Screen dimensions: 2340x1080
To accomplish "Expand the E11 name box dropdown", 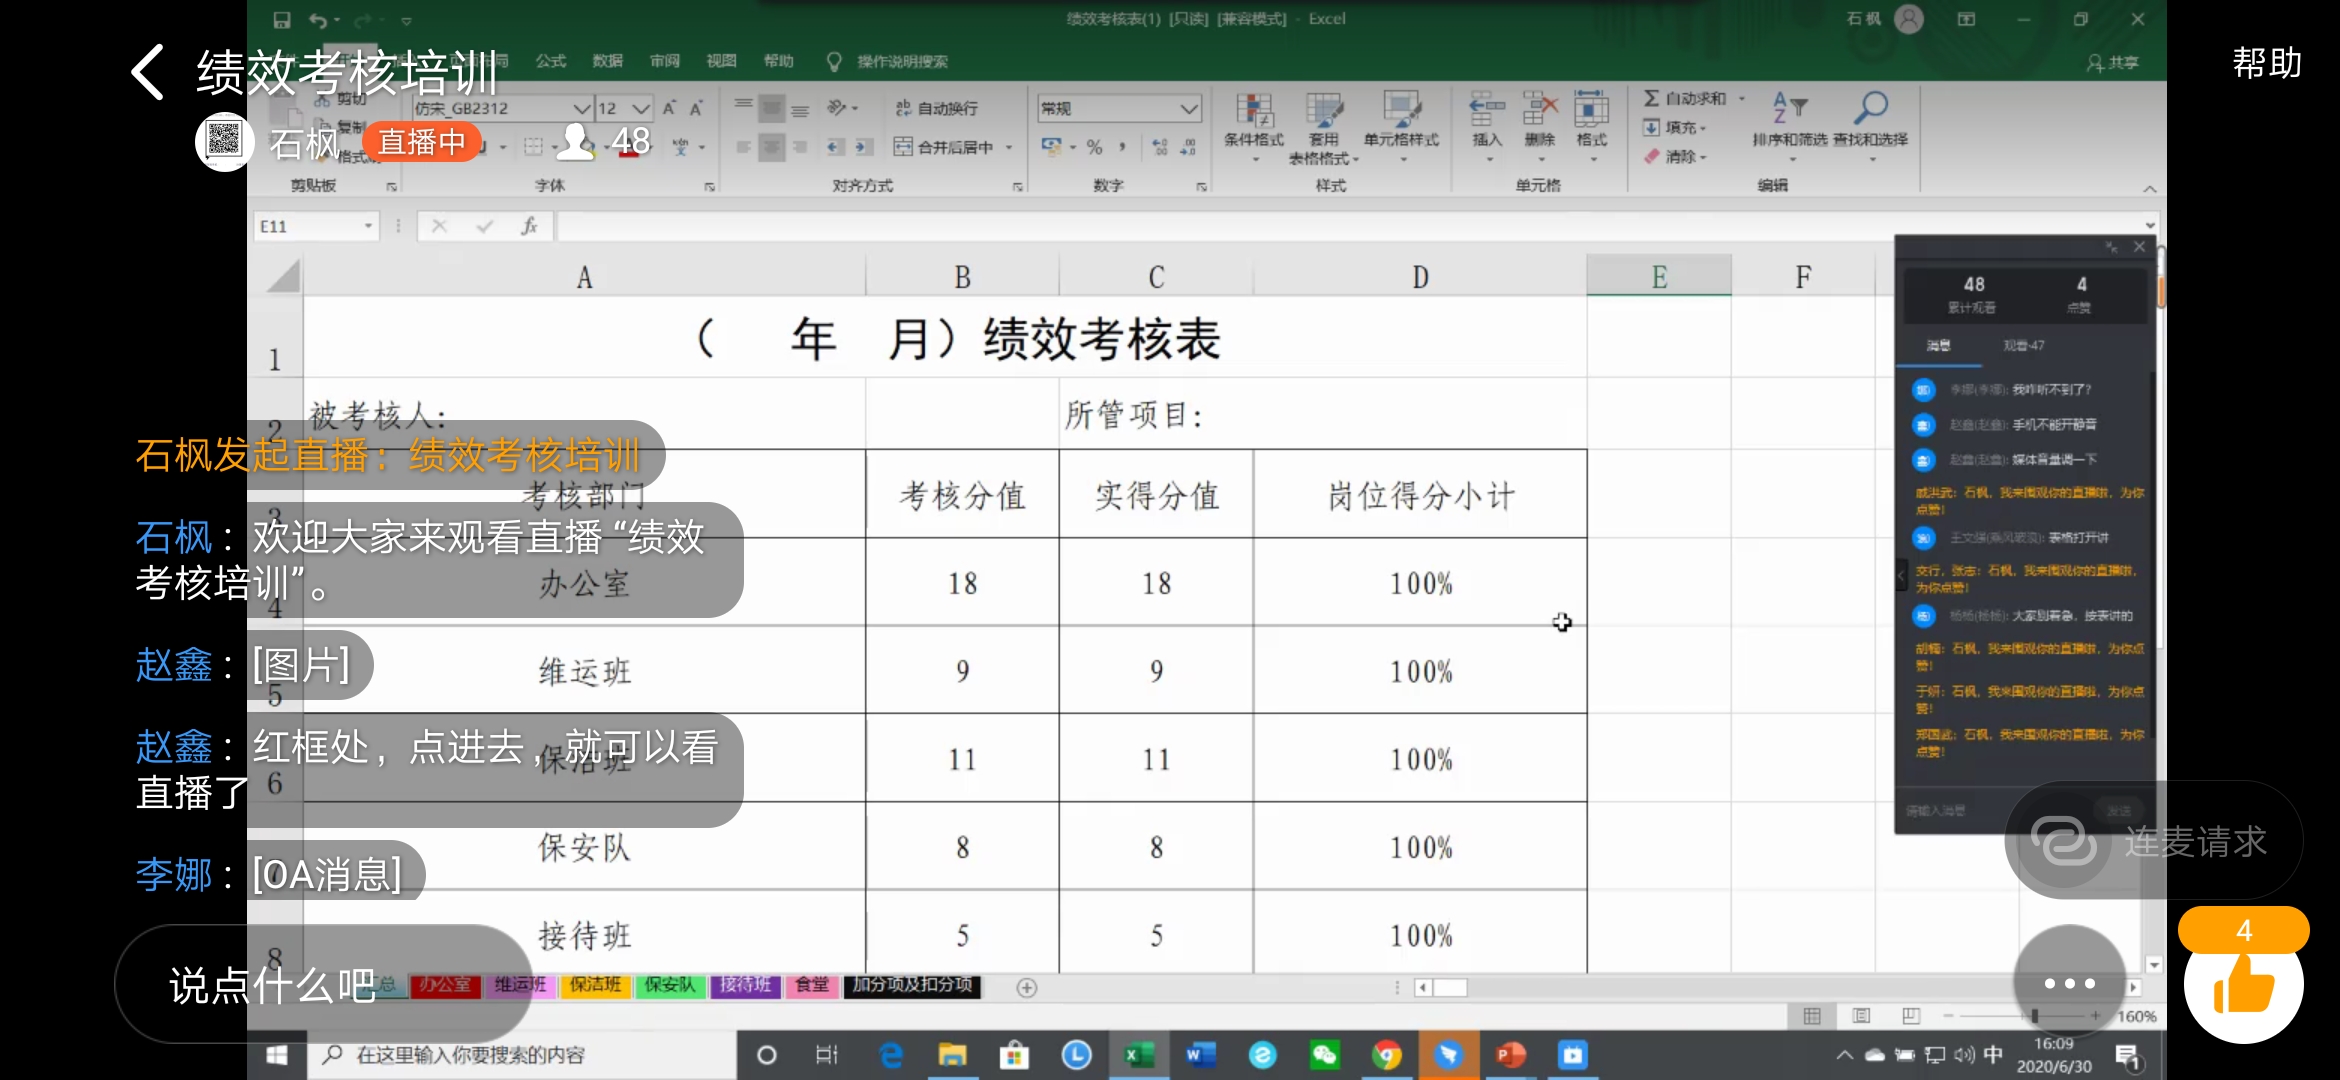I will tap(368, 226).
